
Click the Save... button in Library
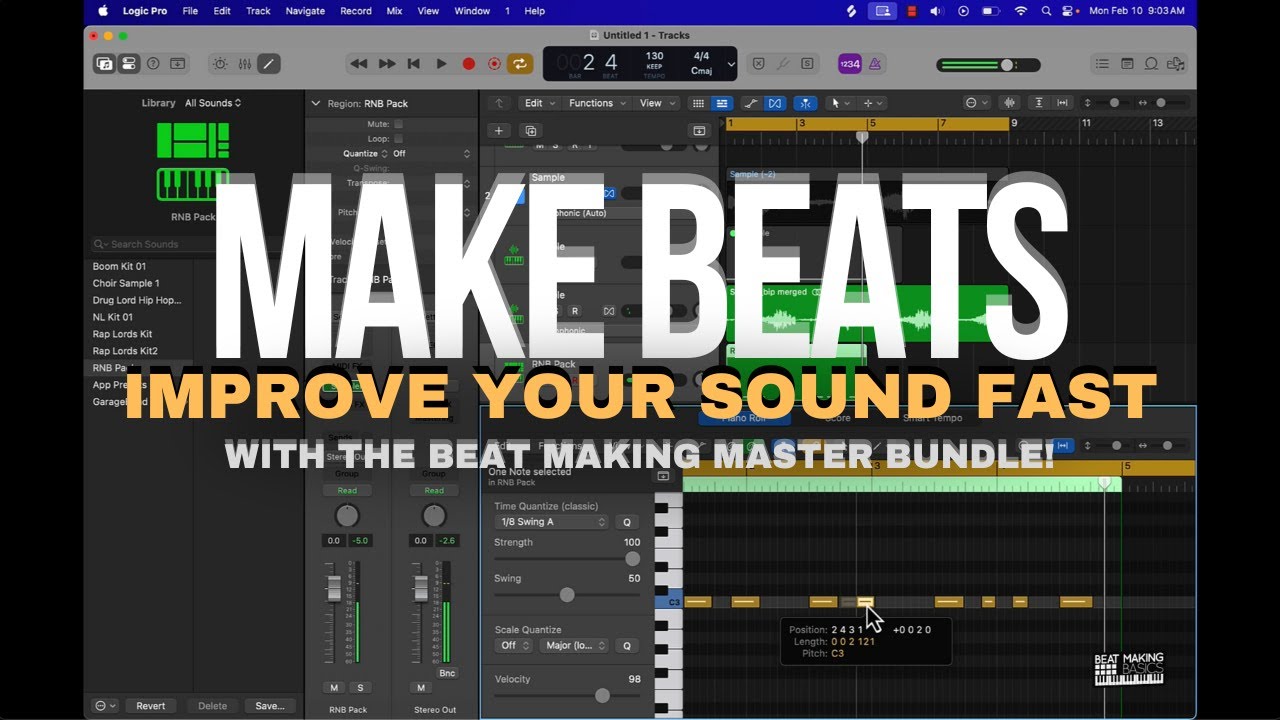click(270, 706)
